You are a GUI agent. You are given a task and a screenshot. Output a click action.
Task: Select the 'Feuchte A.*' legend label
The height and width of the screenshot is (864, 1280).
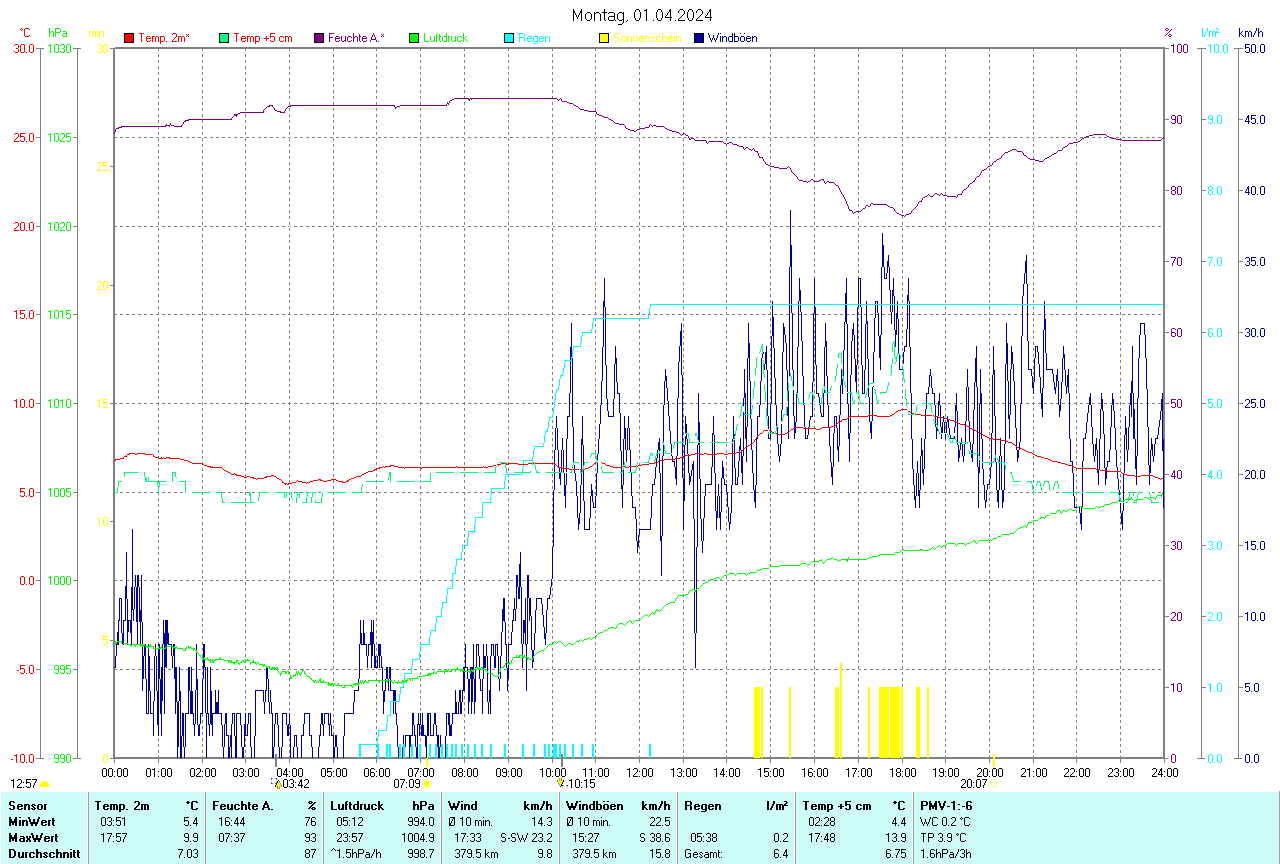(x=356, y=38)
